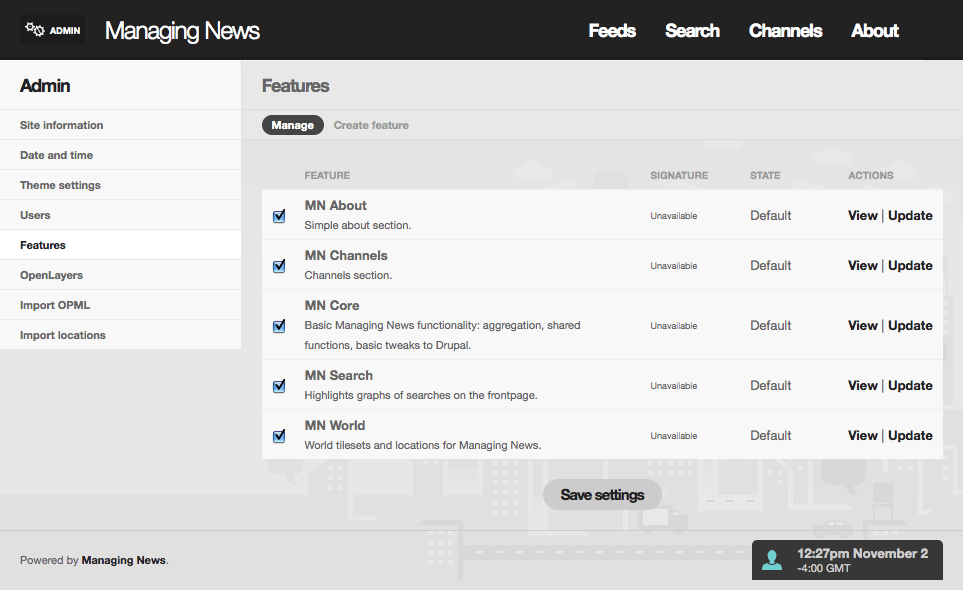The width and height of the screenshot is (963, 590).
Task: Click View for MN Search
Action: (862, 386)
